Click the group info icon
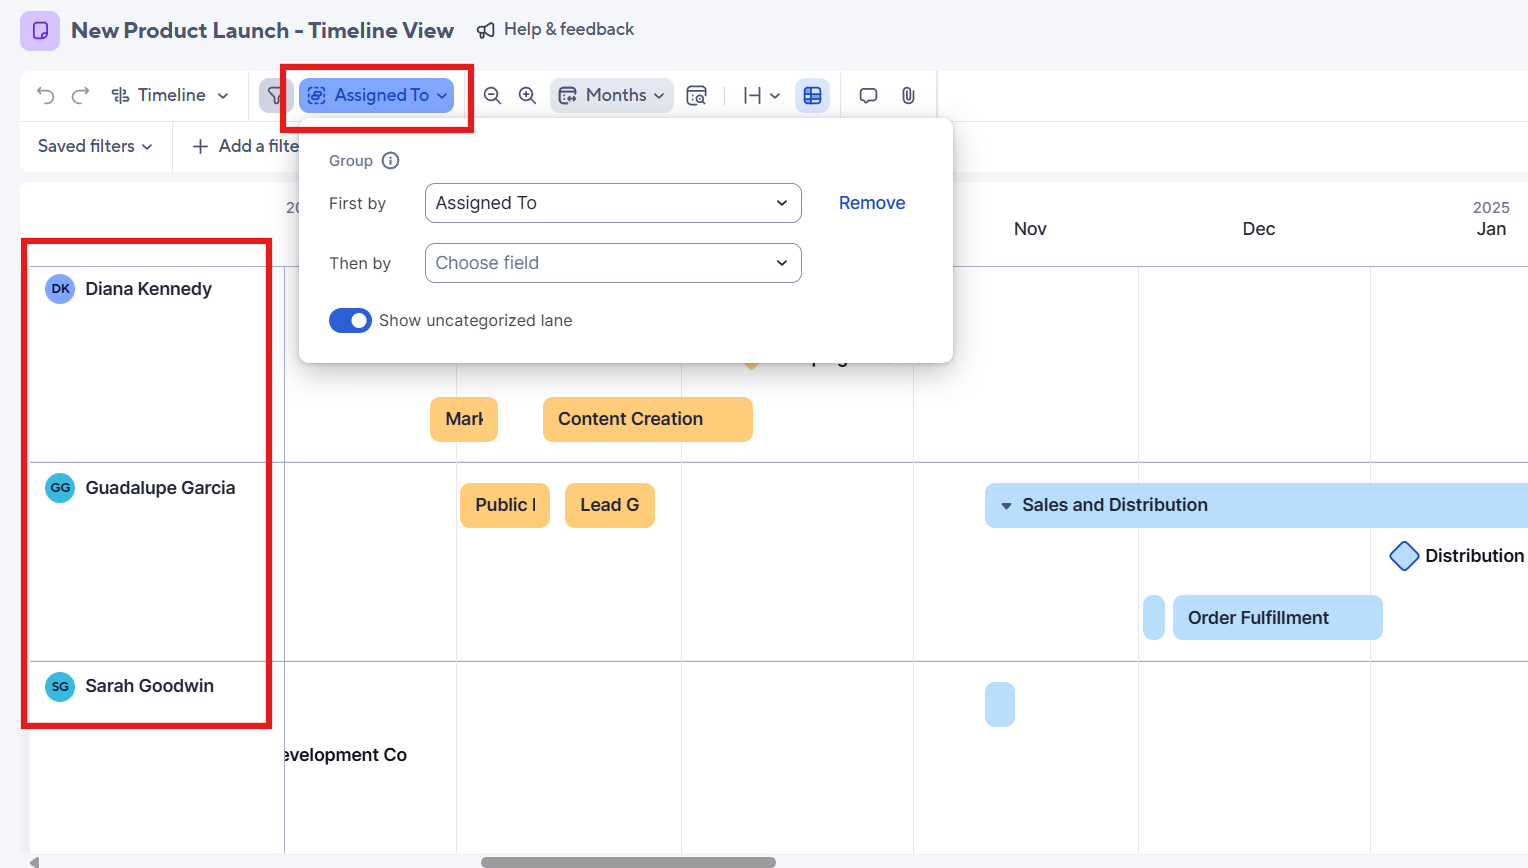This screenshot has width=1528, height=868. point(391,161)
